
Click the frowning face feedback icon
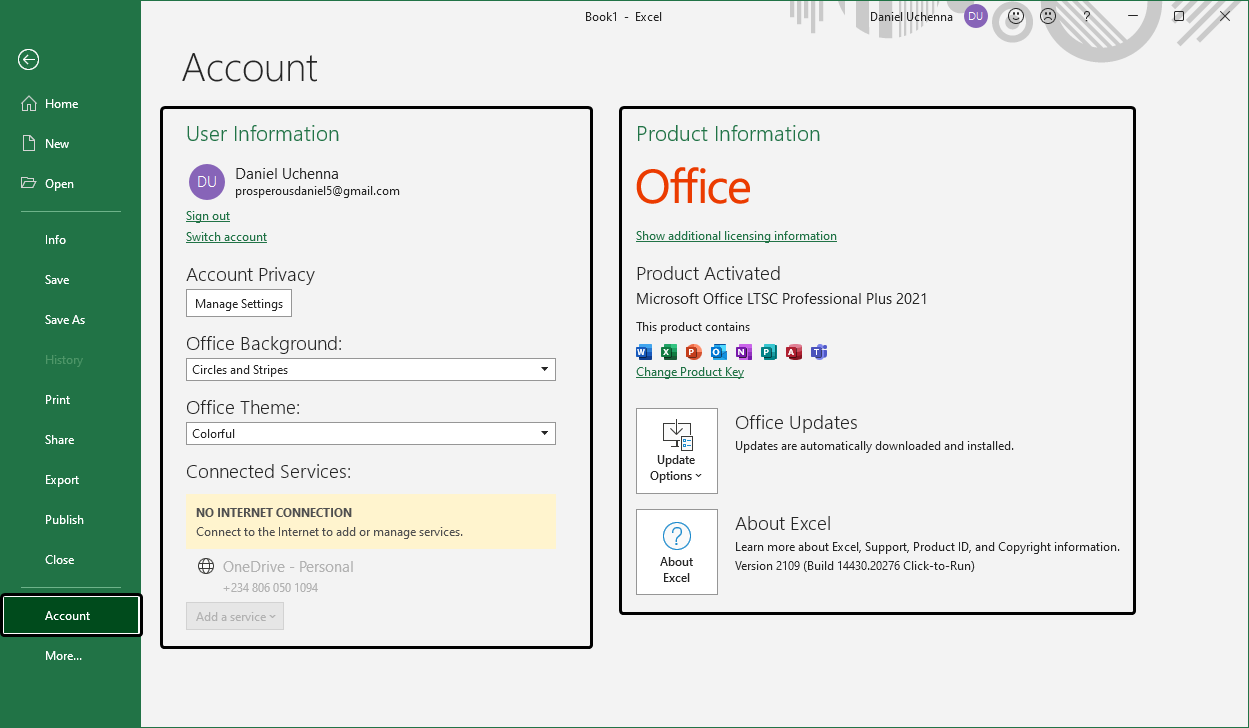pos(1048,17)
